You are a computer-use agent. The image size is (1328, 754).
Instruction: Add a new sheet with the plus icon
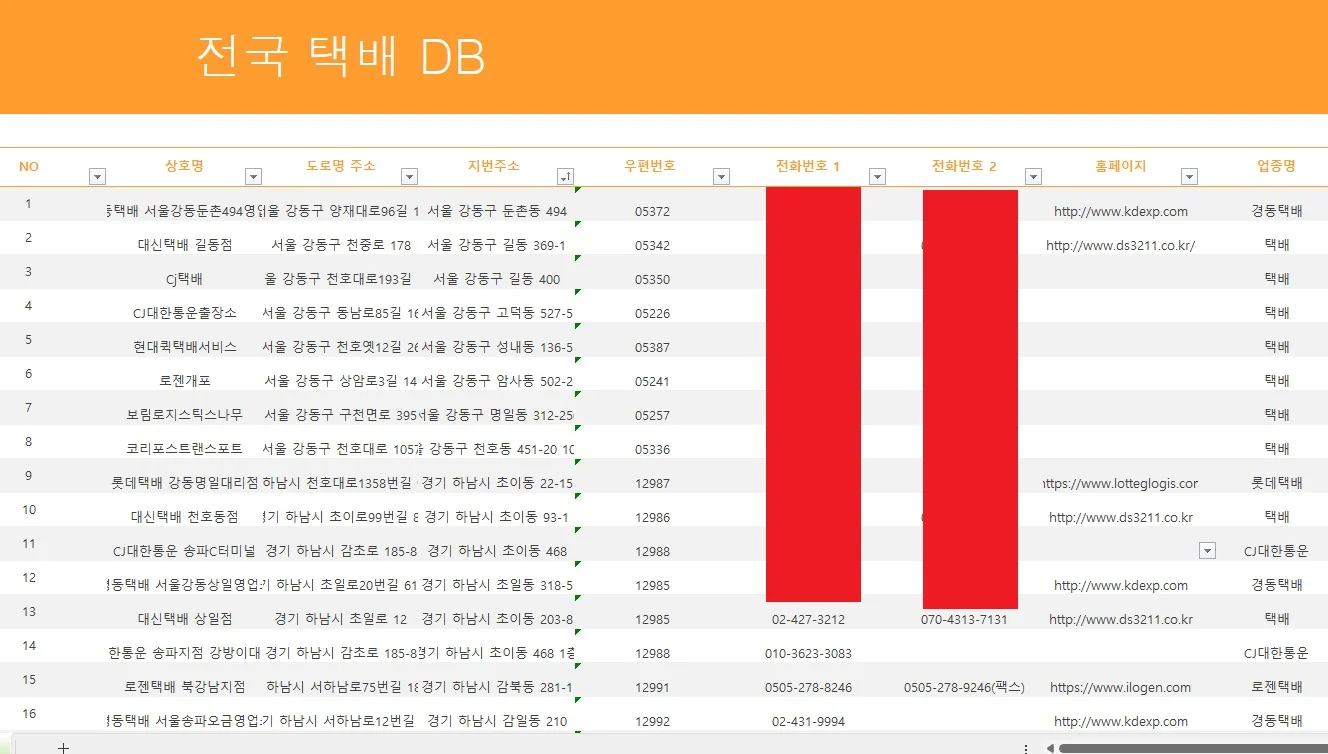63,747
